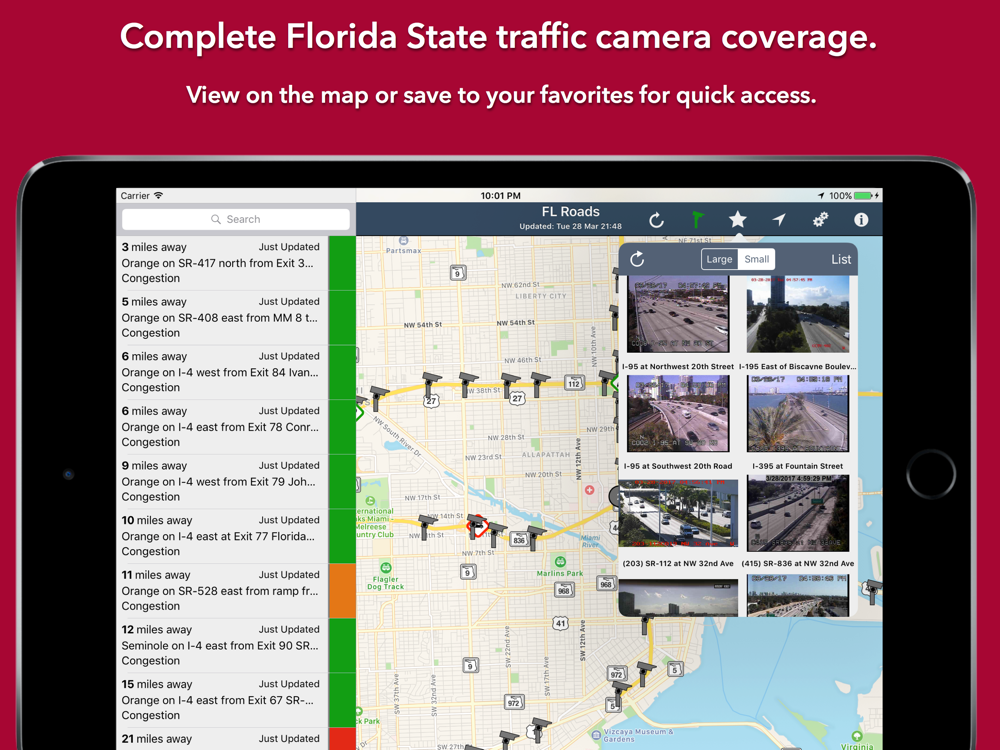This screenshot has height=750, width=1000.
Task: Tap the camera marker beside the 836 shield
Action: coord(535,537)
